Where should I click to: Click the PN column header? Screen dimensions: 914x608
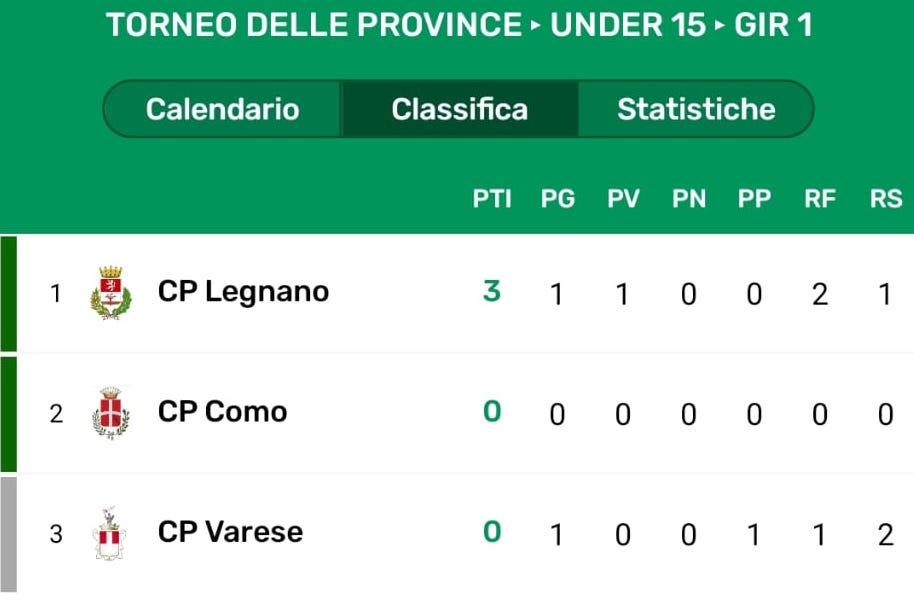pos(688,199)
